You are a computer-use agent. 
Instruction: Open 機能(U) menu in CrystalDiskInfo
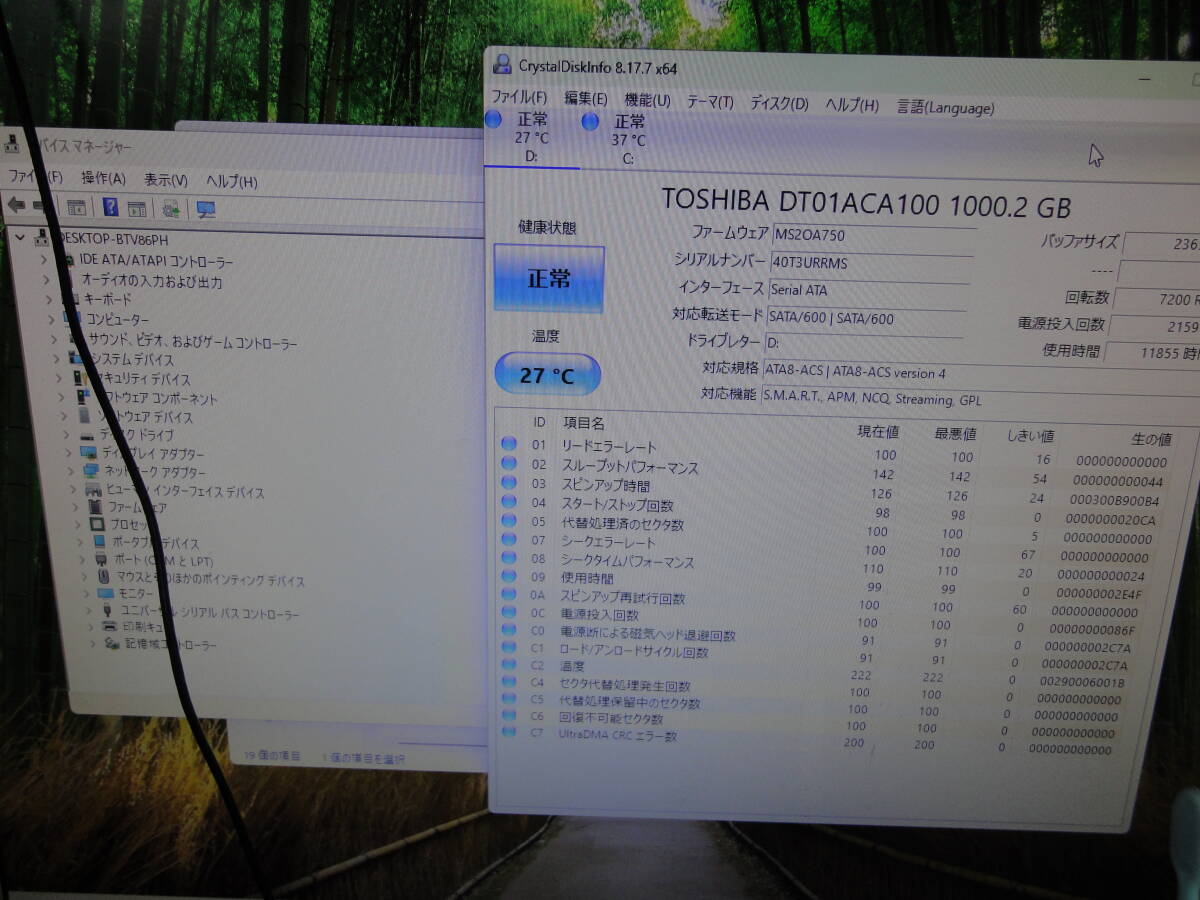point(647,100)
